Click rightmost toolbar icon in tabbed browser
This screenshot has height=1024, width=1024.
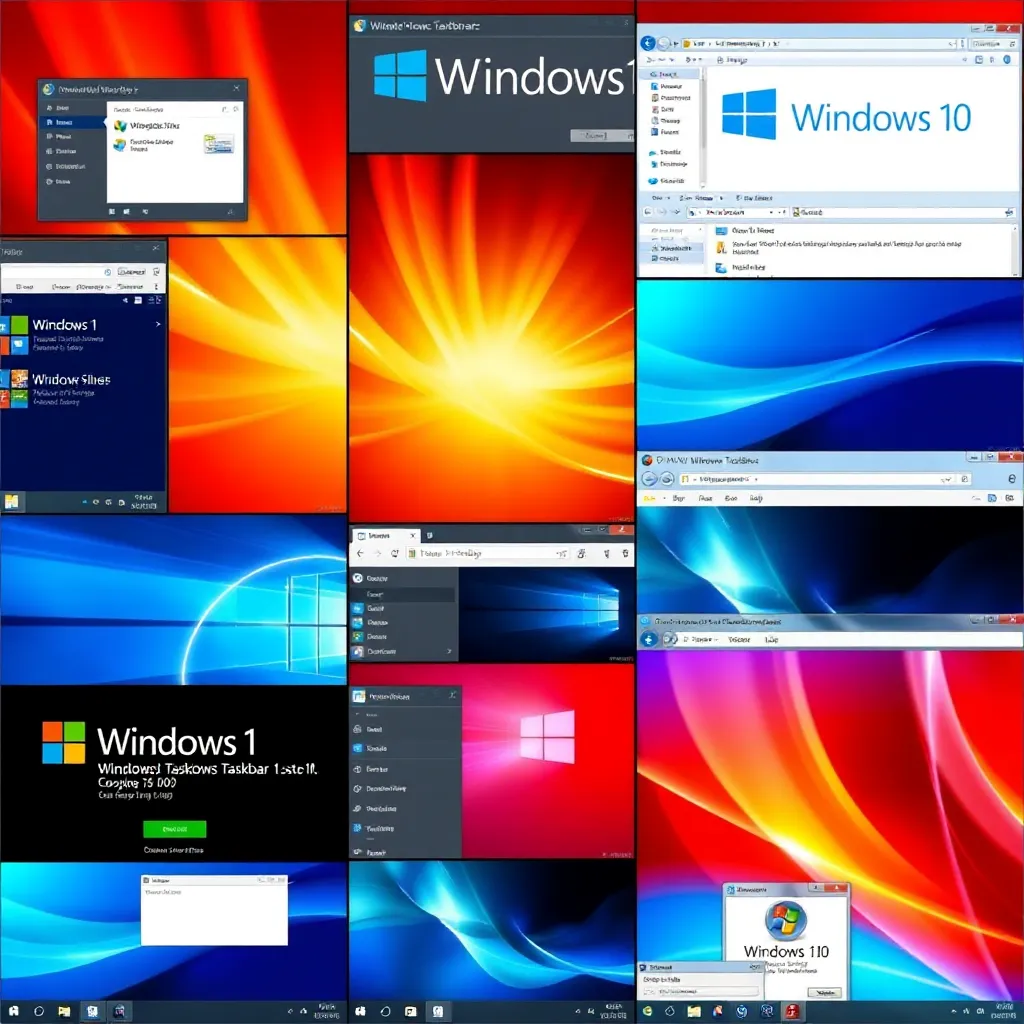point(626,553)
